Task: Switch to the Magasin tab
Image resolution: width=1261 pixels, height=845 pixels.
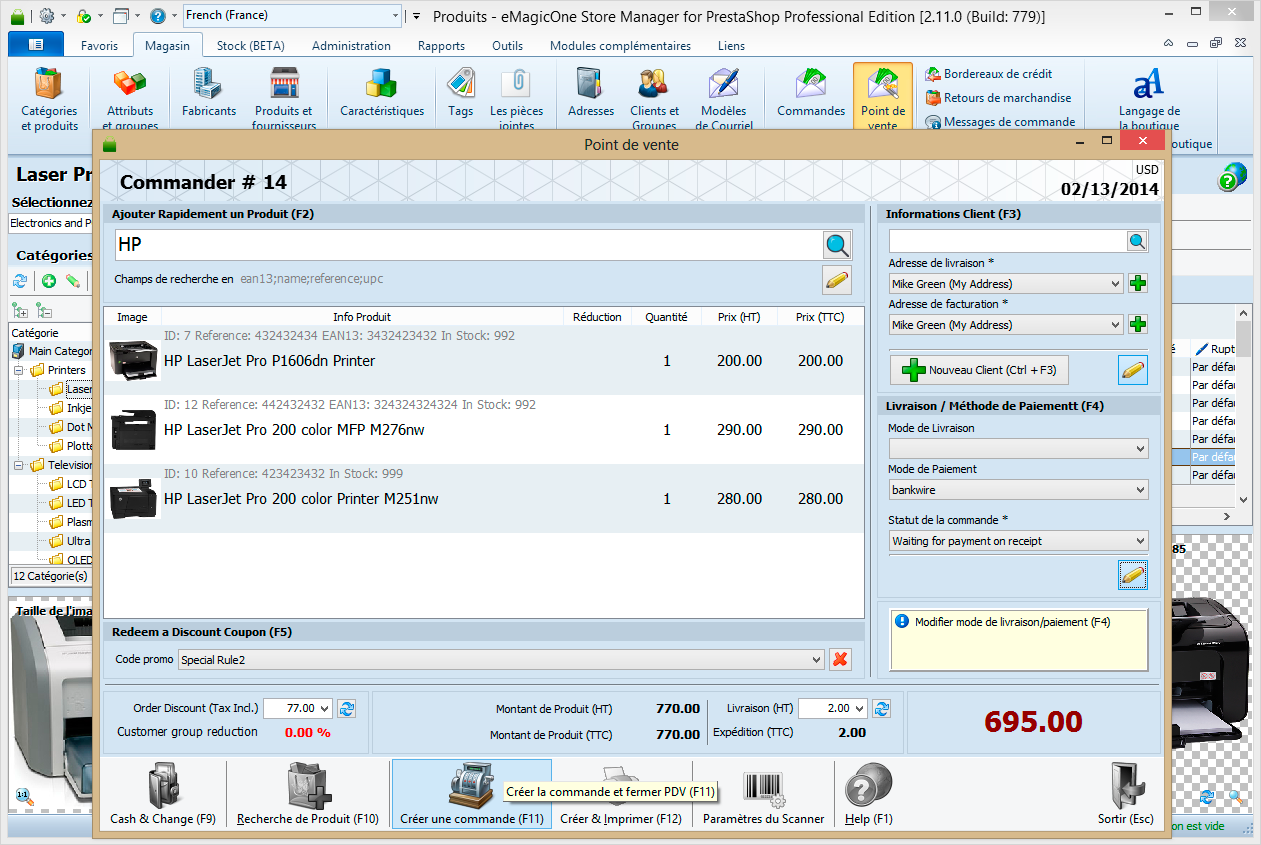Action: coord(166,45)
